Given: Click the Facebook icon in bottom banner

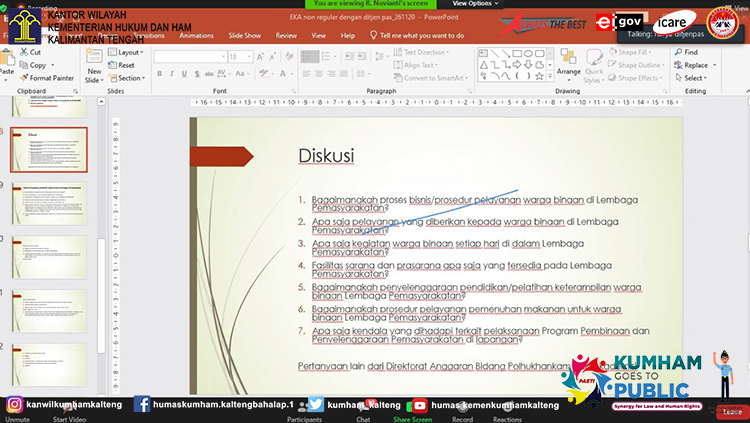Looking at the screenshot, I should pos(141,405).
